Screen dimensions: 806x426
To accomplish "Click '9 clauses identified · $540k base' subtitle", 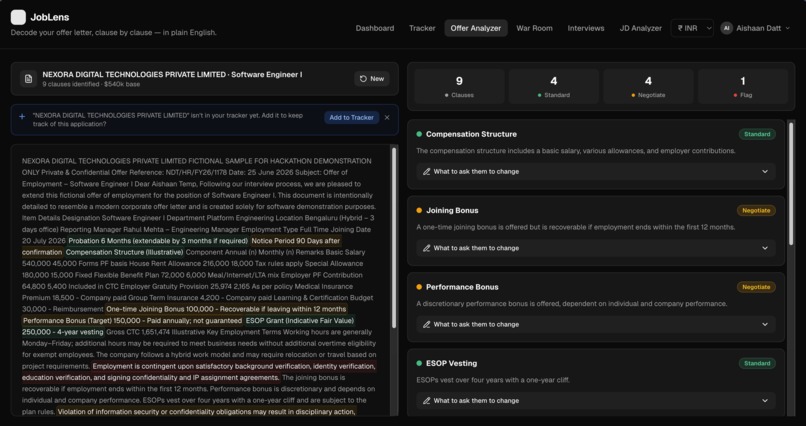I will click(x=91, y=84).
